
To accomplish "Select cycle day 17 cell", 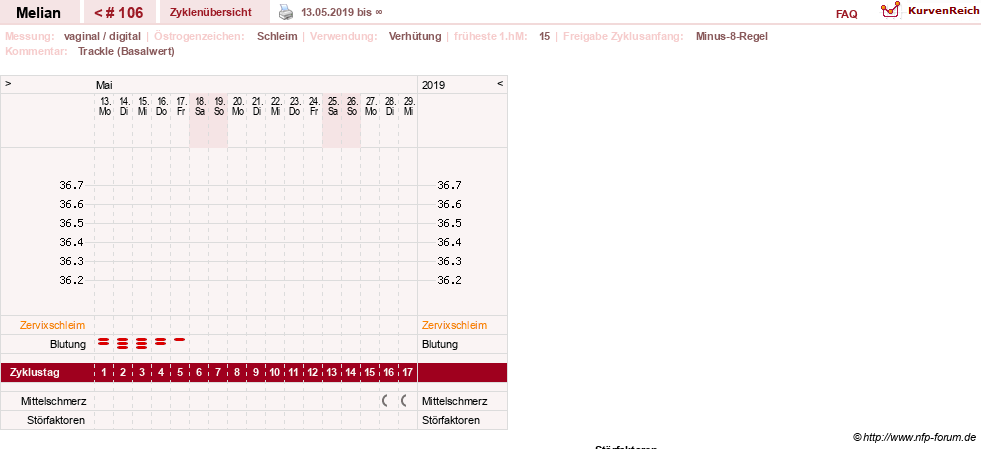I will coord(407,373).
